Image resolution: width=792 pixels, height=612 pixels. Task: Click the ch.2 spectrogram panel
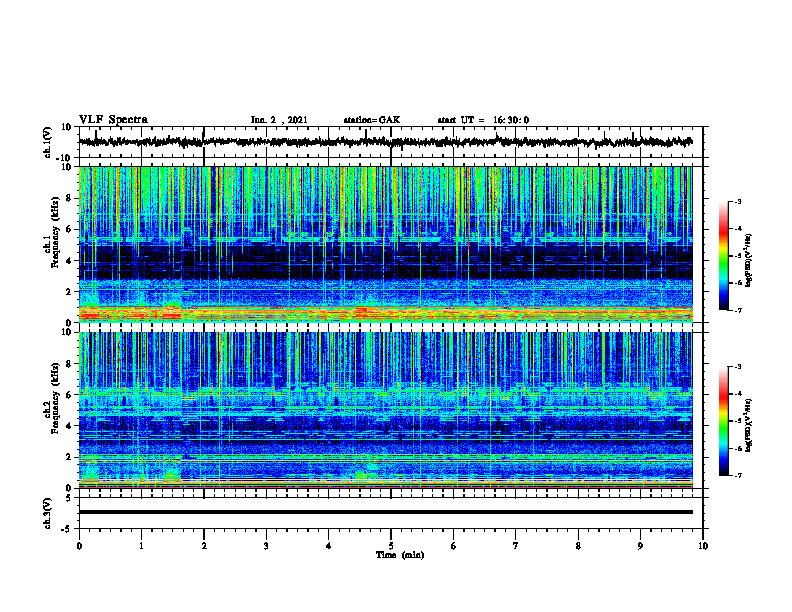coord(385,410)
